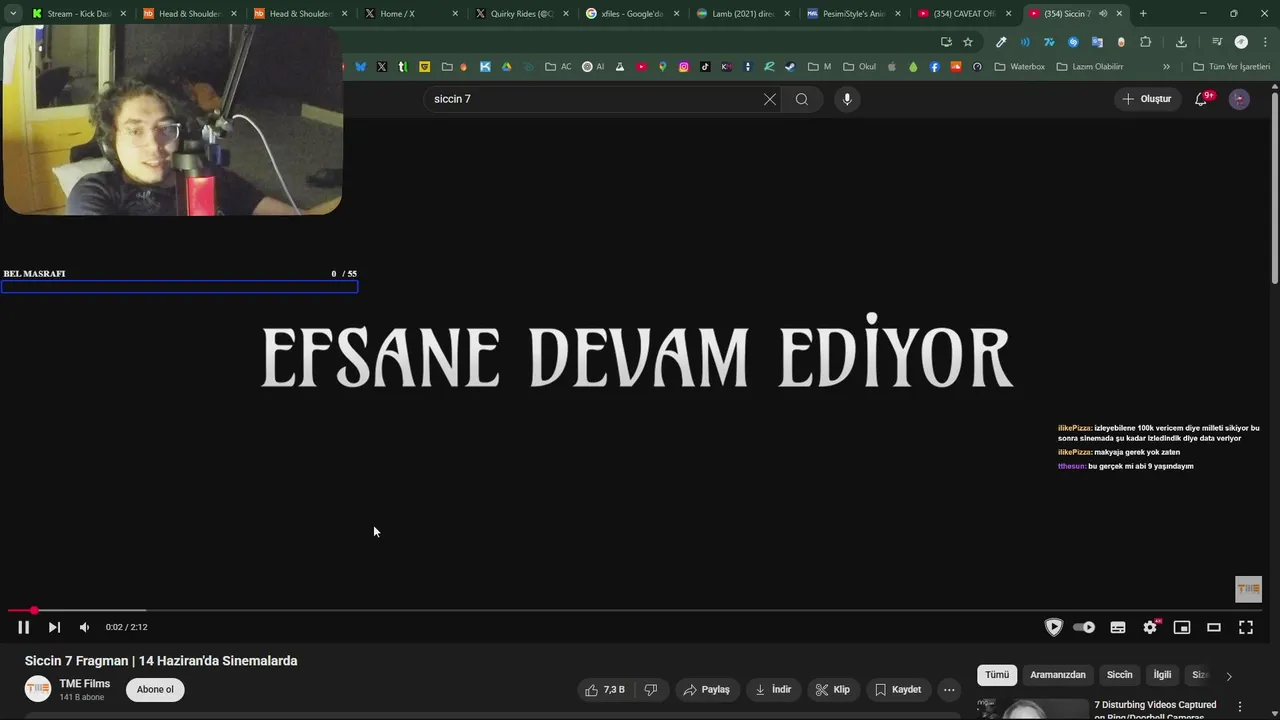Like the video with 7,3 B likes

pyautogui.click(x=605, y=690)
